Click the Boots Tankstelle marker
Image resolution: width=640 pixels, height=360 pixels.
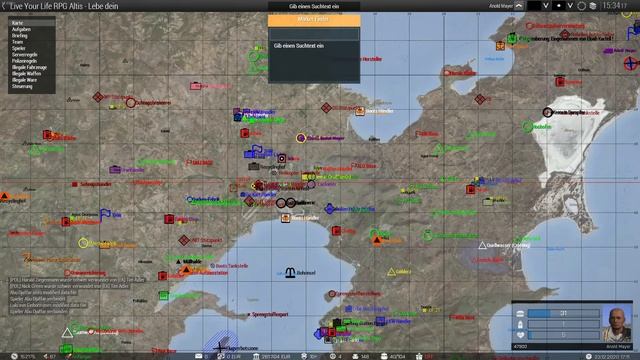pyautogui.click(x=213, y=266)
